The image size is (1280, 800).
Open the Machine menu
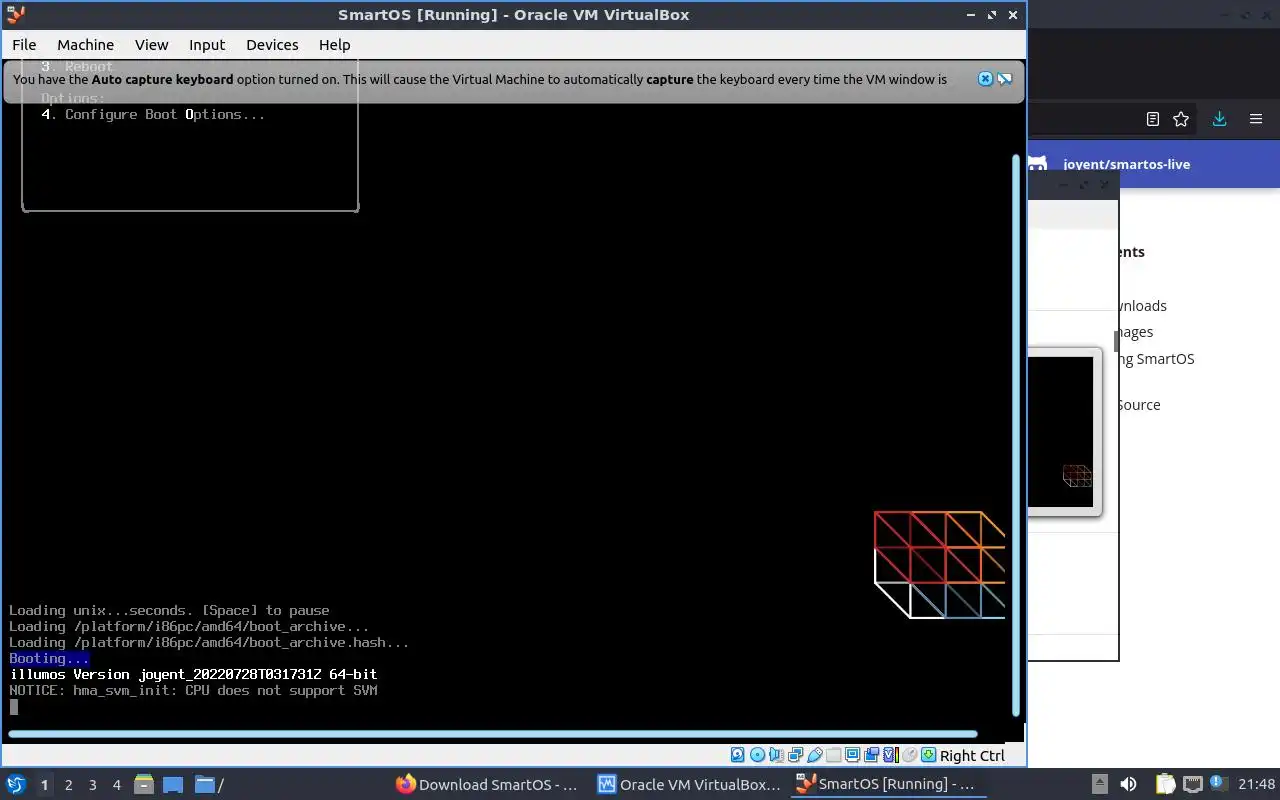85,45
